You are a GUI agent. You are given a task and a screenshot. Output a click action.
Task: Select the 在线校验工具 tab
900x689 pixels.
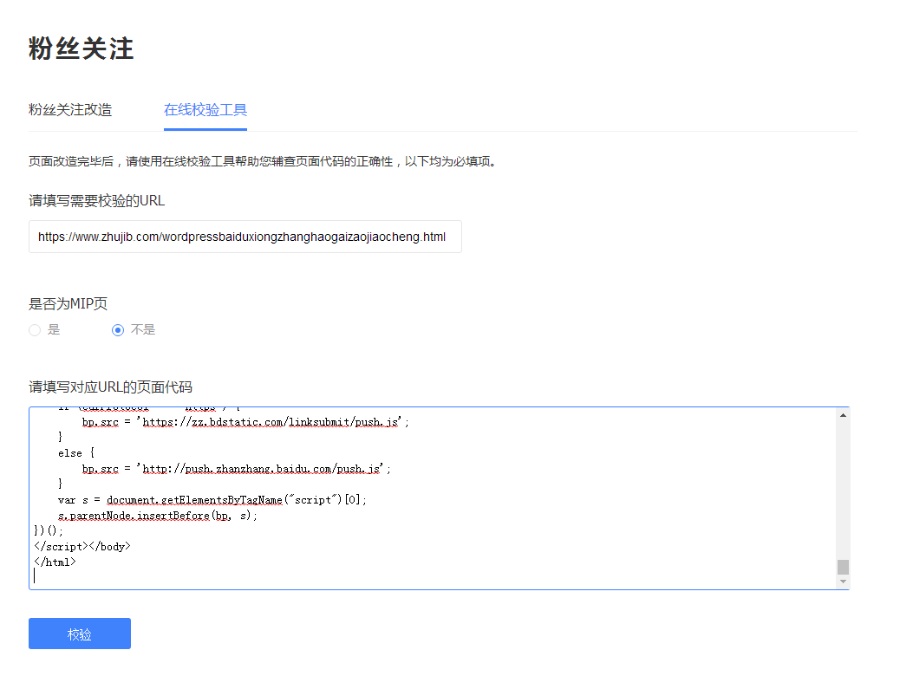(x=205, y=110)
